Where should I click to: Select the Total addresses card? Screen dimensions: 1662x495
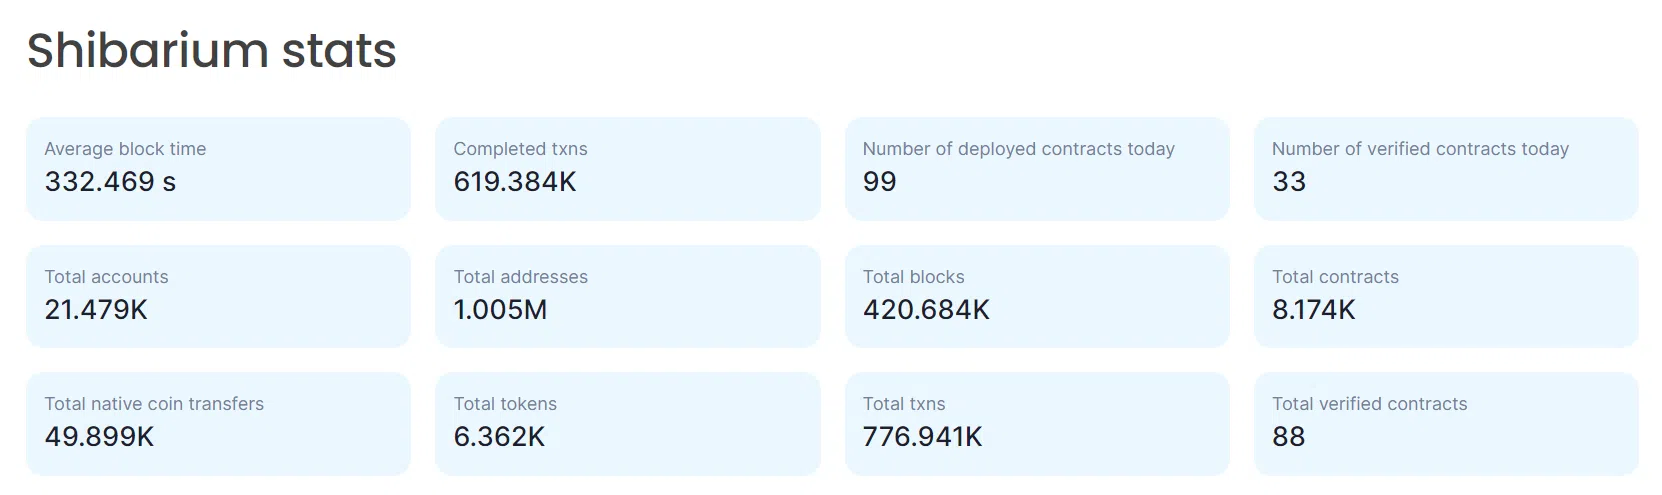(627, 297)
